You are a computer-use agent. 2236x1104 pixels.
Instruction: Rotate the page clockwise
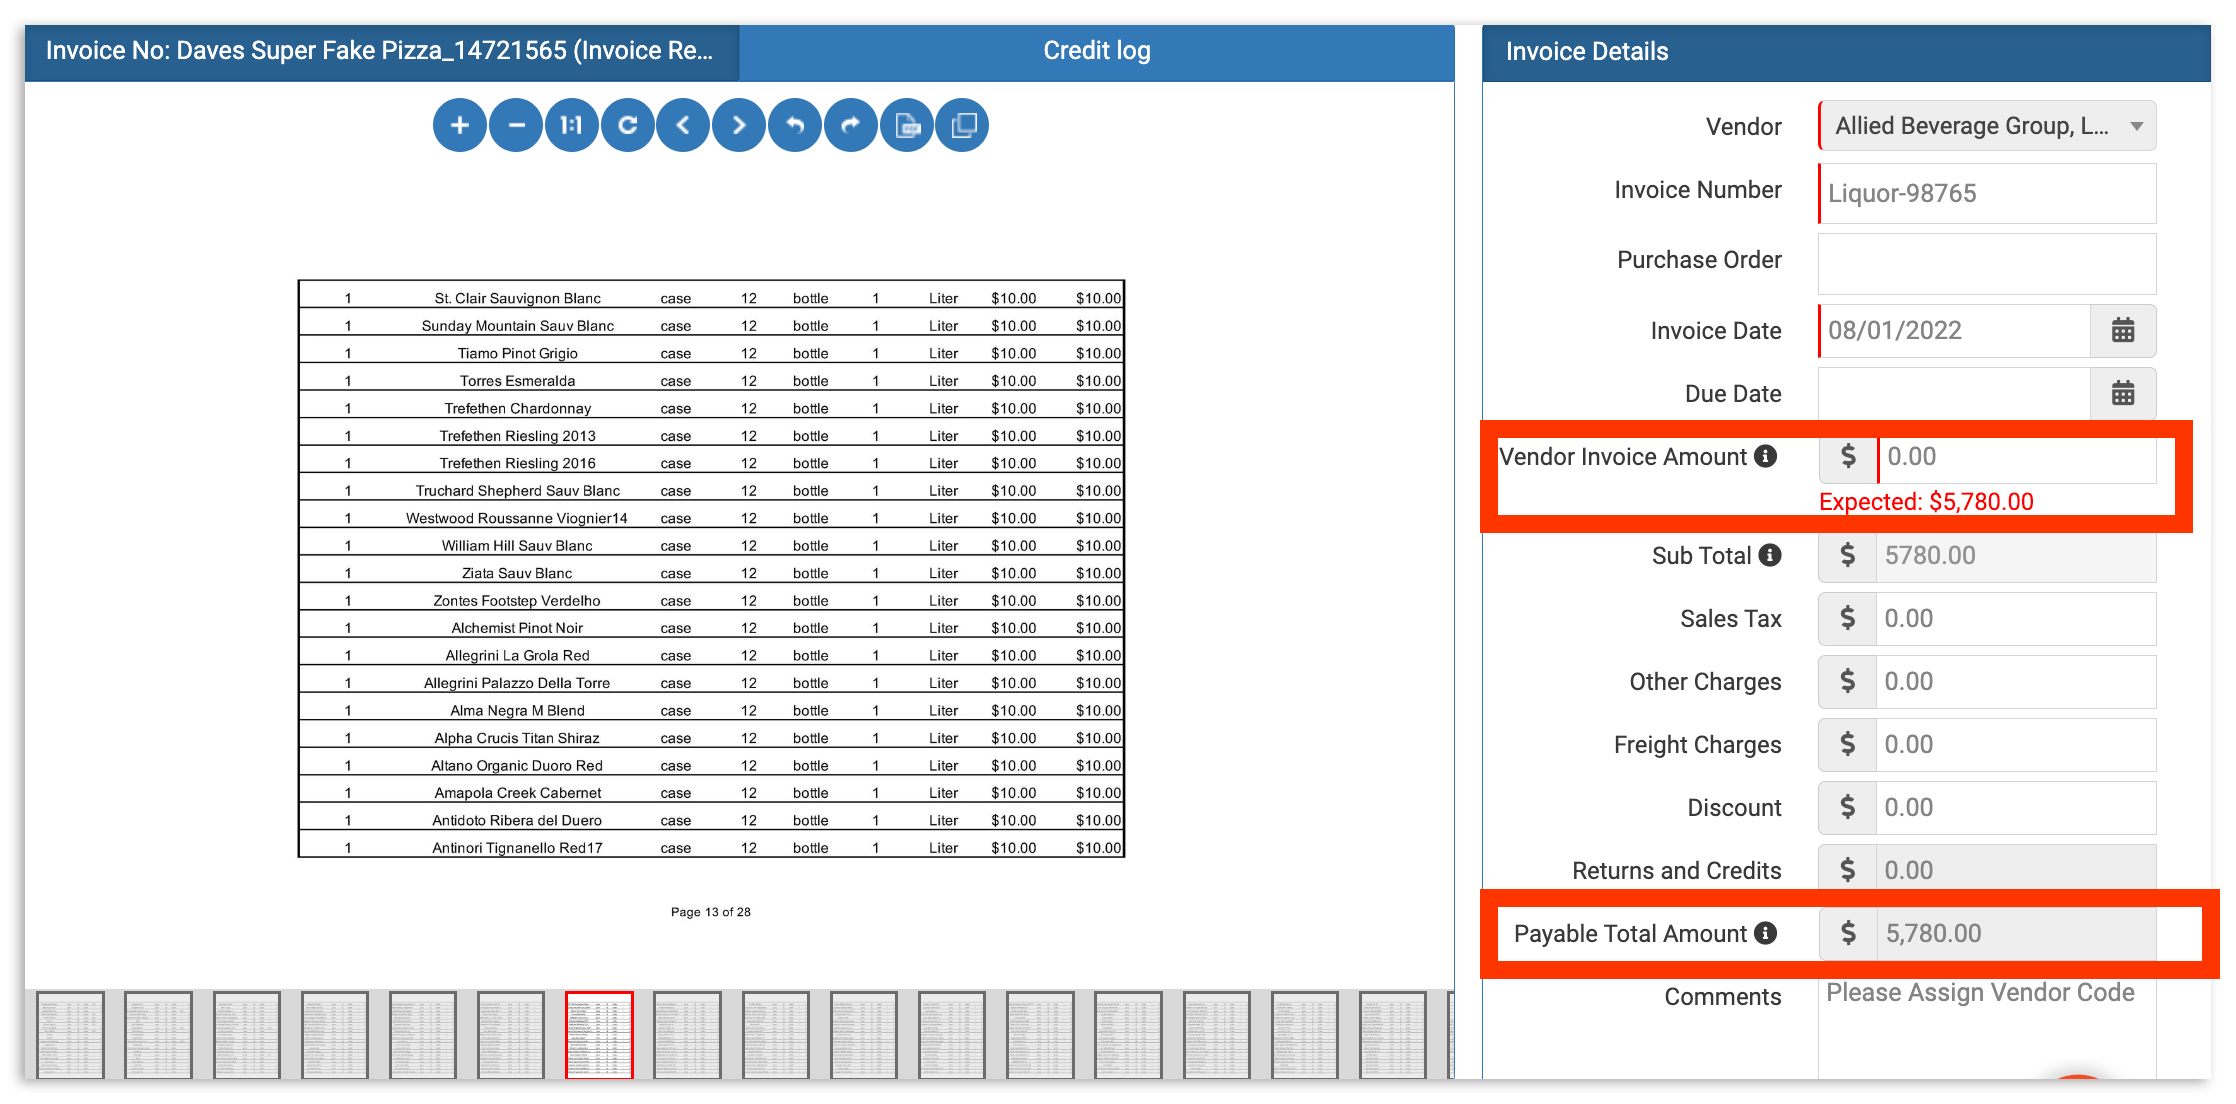click(850, 124)
